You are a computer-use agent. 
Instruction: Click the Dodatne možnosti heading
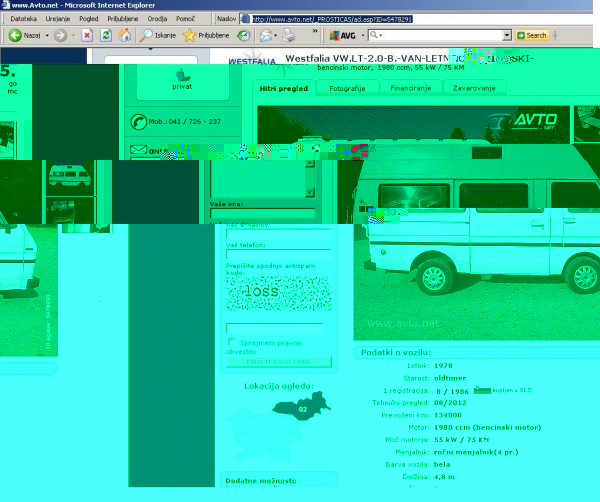(261, 481)
